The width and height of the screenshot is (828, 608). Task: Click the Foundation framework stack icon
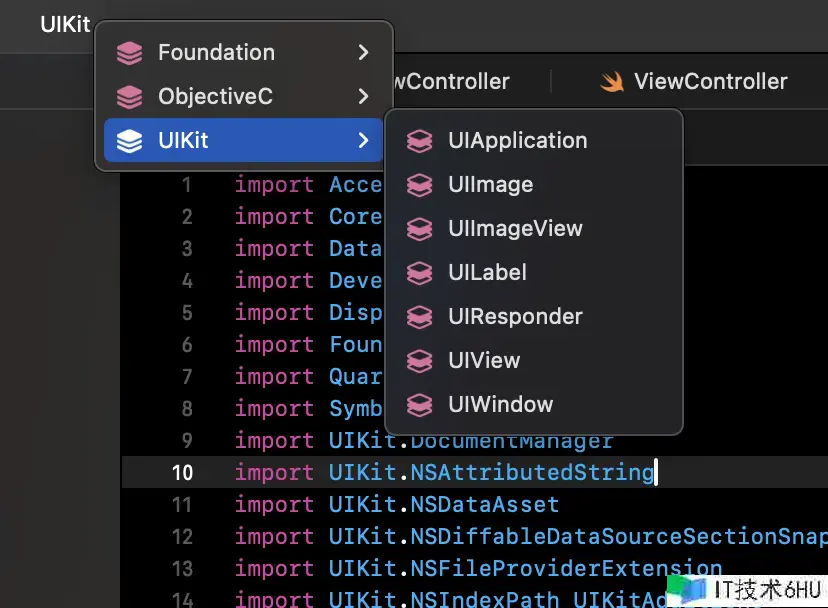(x=129, y=53)
